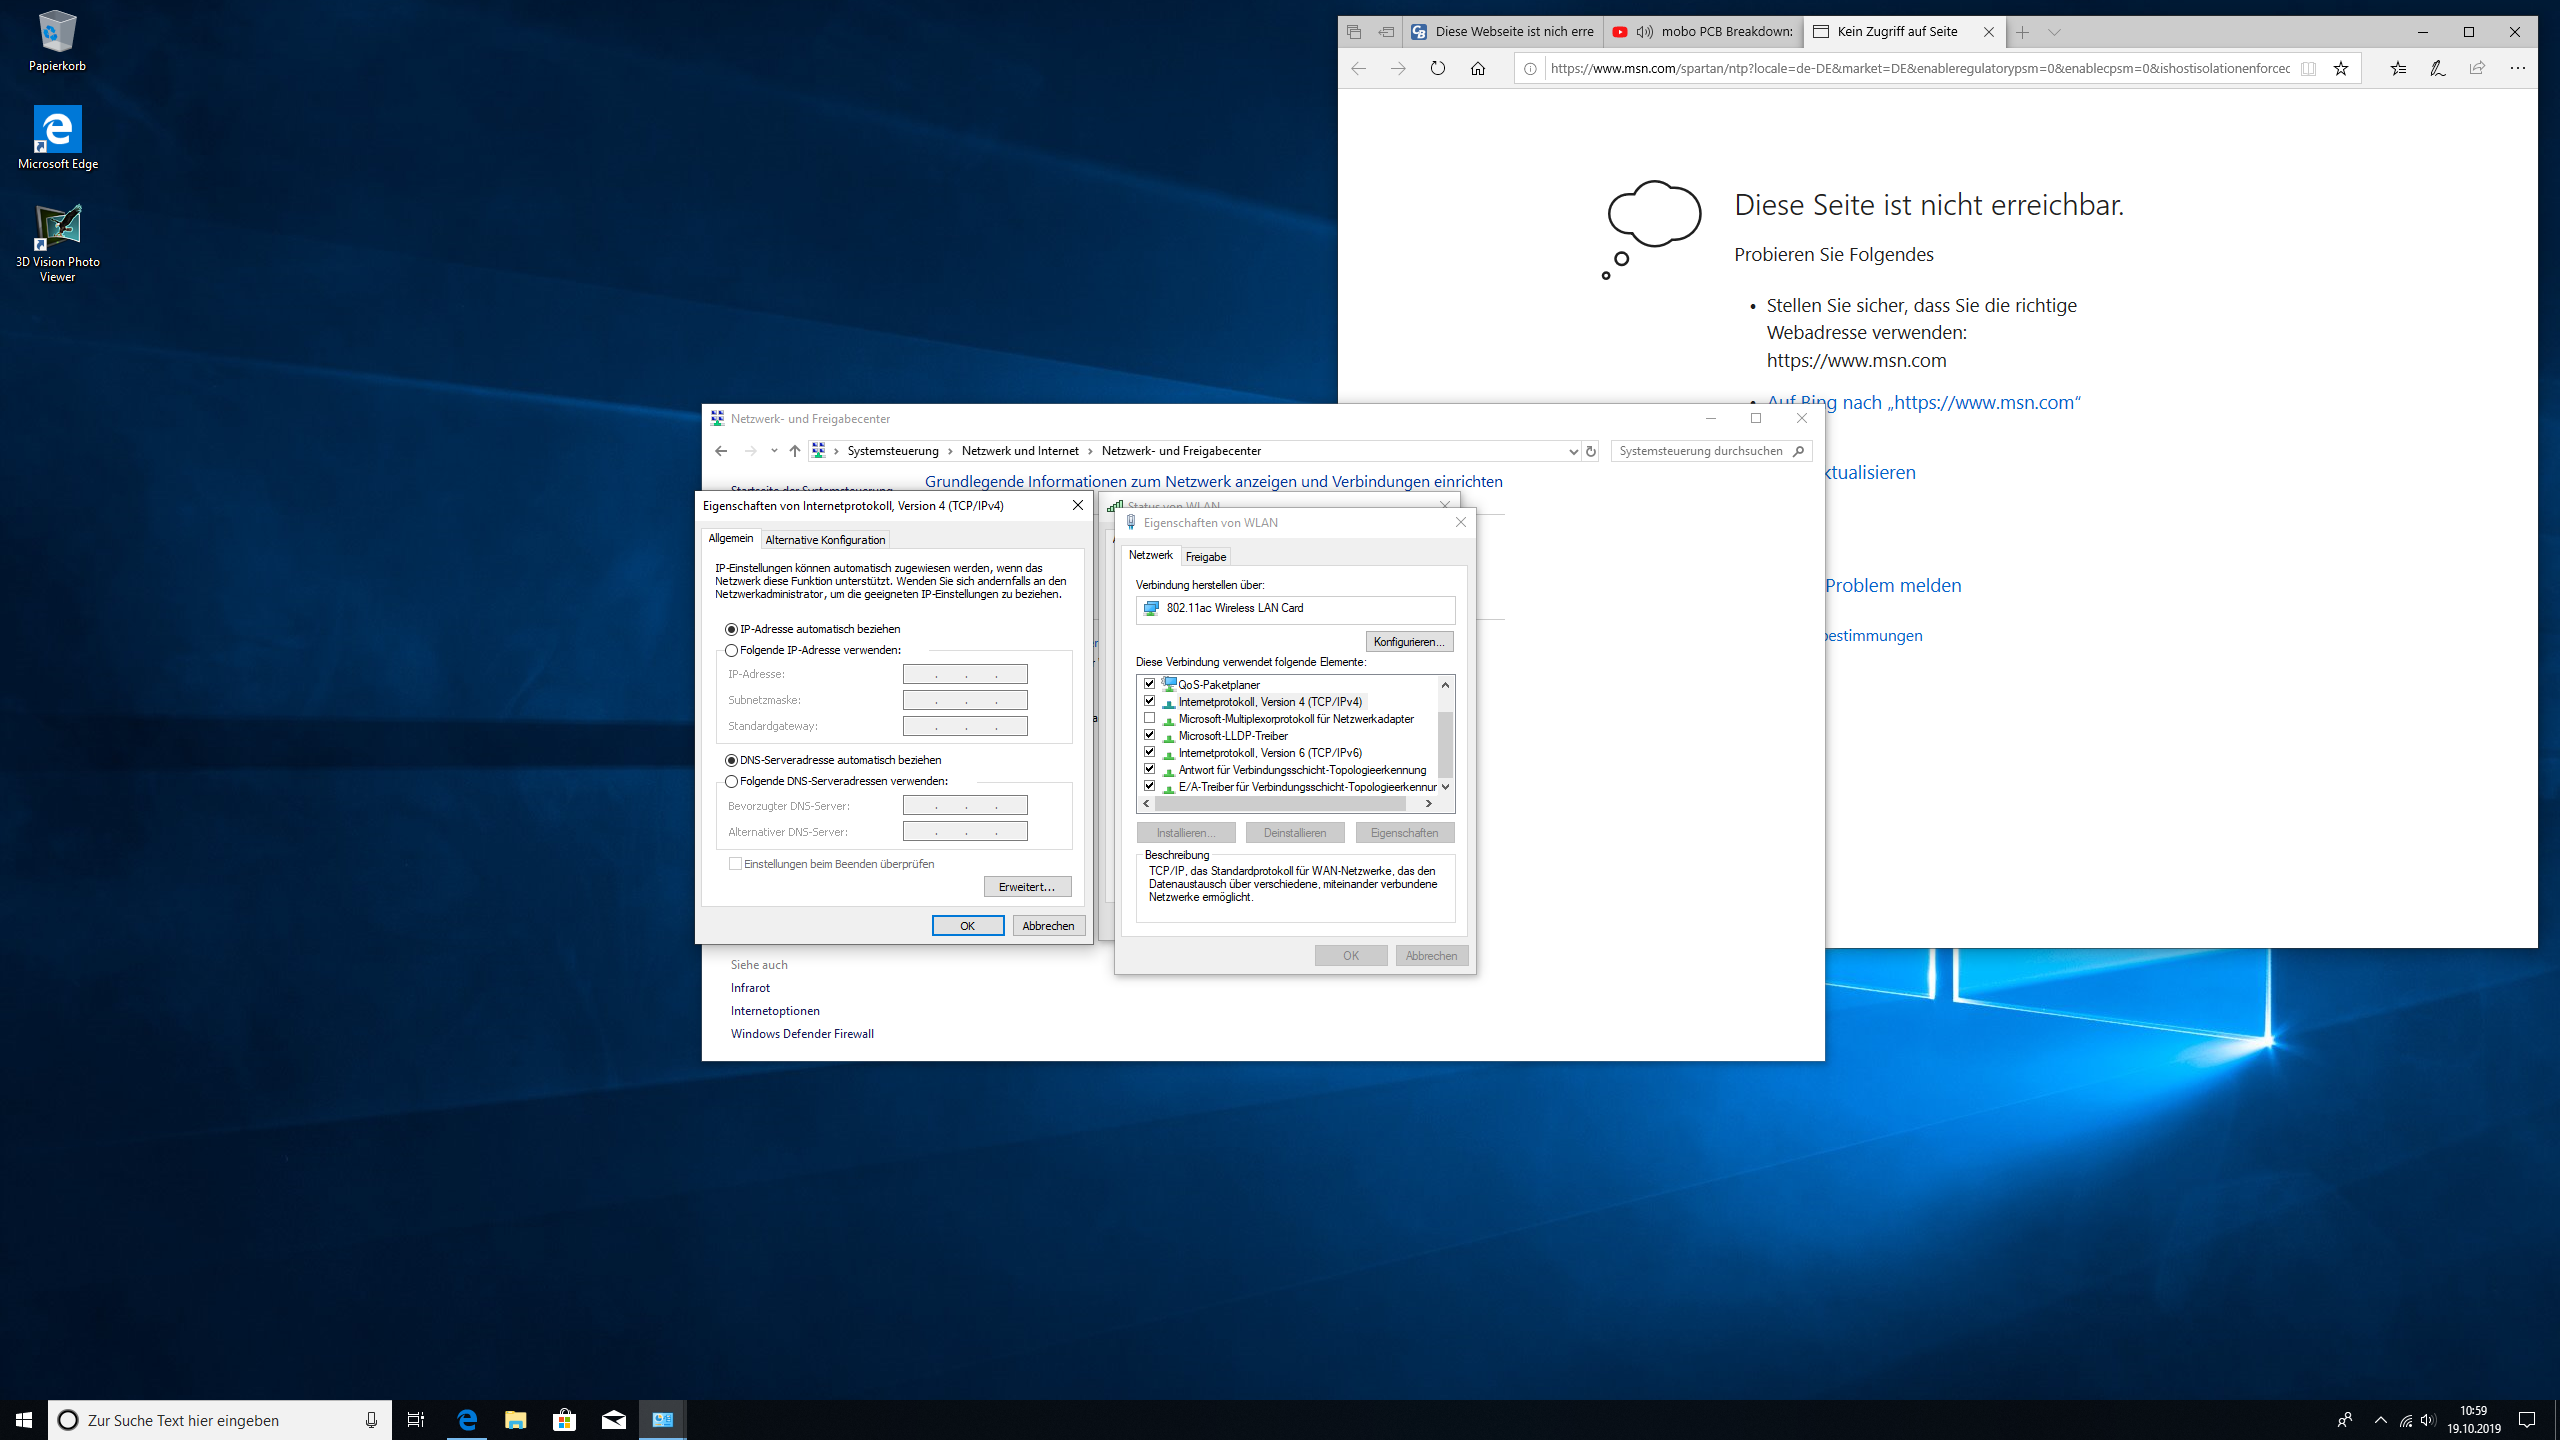
Task: Open Microsoft Store taskbar icon
Action: click(x=564, y=1419)
